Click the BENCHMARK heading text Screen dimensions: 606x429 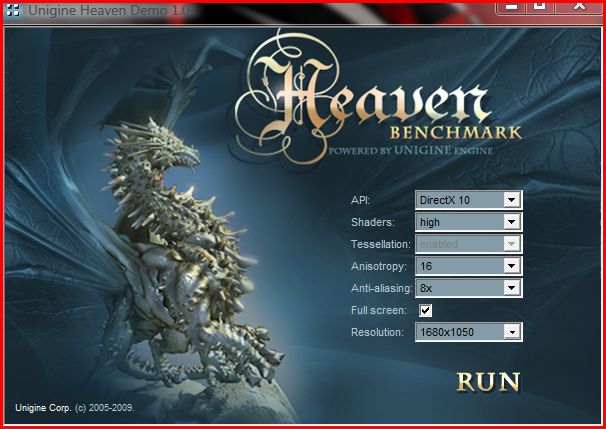pyautogui.click(x=456, y=133)
